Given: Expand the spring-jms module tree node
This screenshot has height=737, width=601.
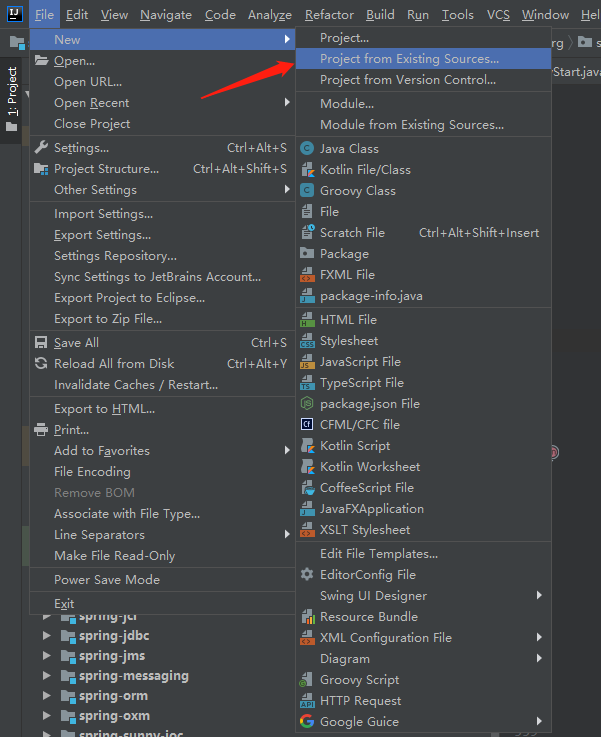Looking at the screenshot, I should tap(47, 656).
